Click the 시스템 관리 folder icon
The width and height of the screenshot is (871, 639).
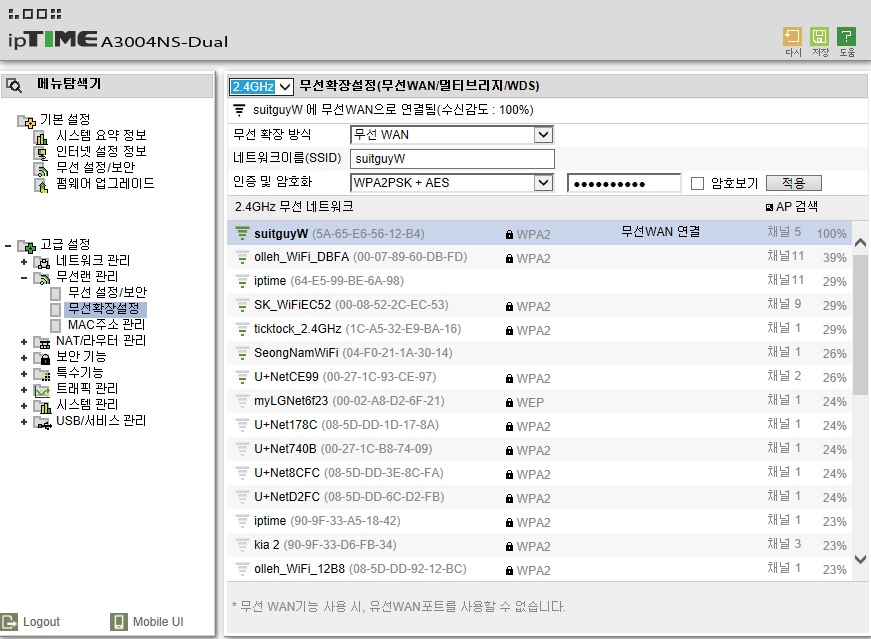pos(42,406)
